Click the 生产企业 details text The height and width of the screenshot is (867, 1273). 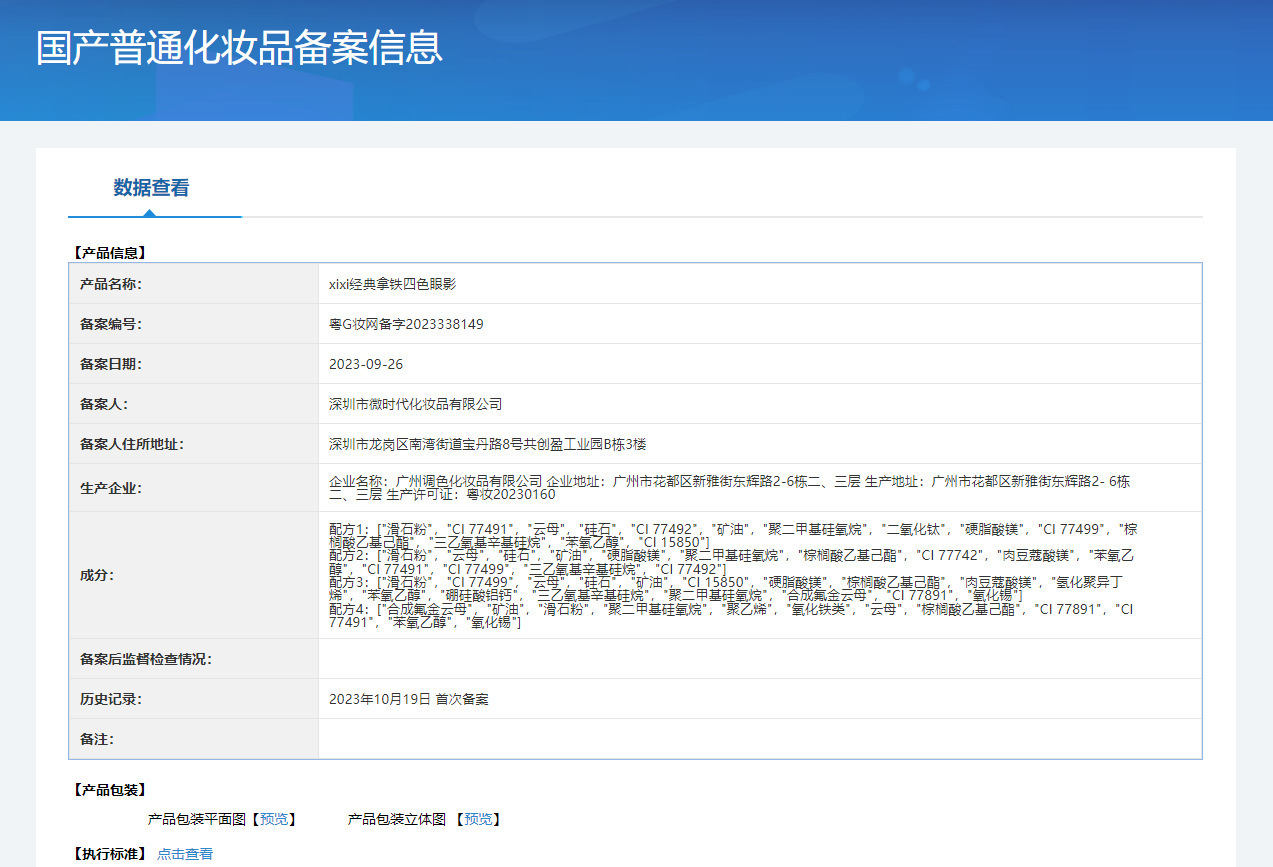pos(730,487)
